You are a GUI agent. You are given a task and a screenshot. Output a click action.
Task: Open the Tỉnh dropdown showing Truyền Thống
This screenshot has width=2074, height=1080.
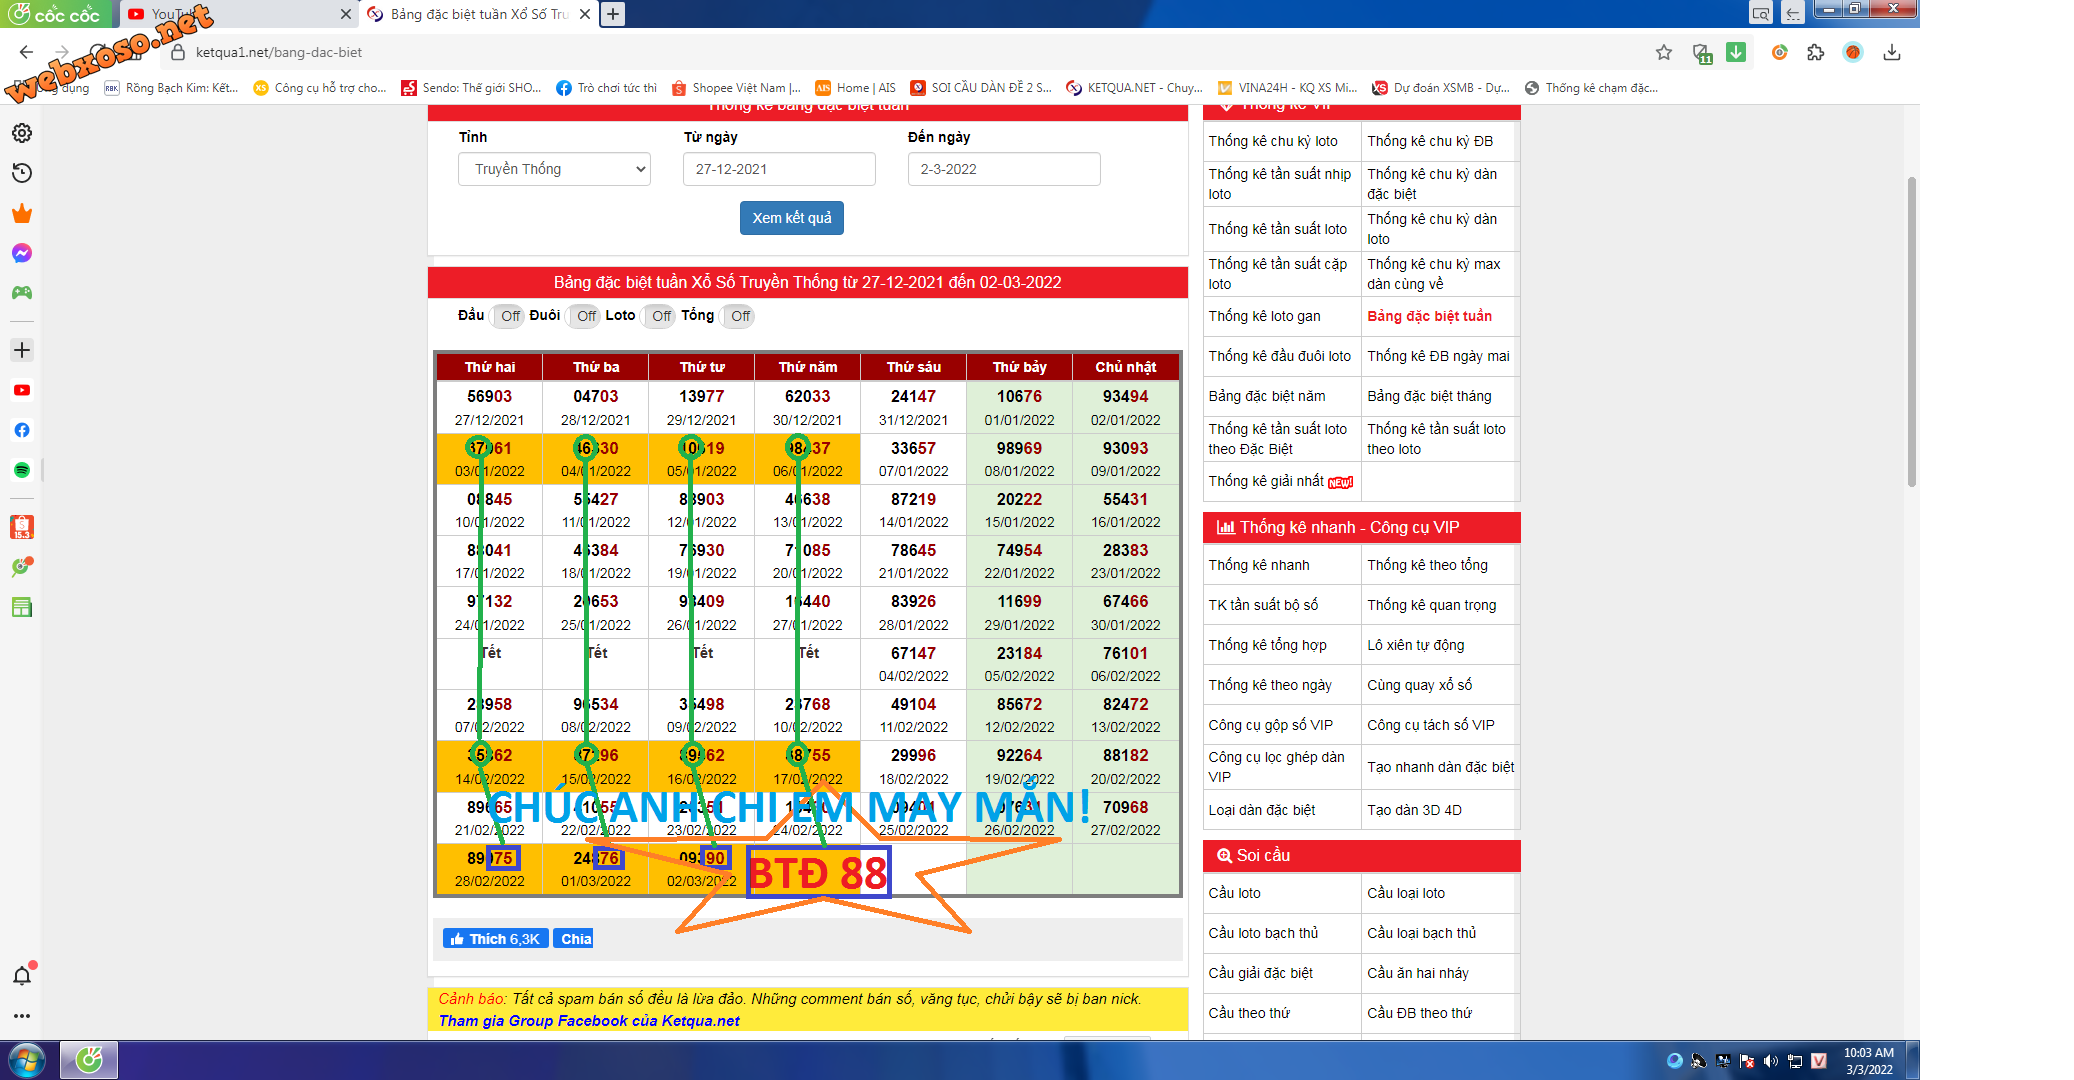(x=555, y=169)
